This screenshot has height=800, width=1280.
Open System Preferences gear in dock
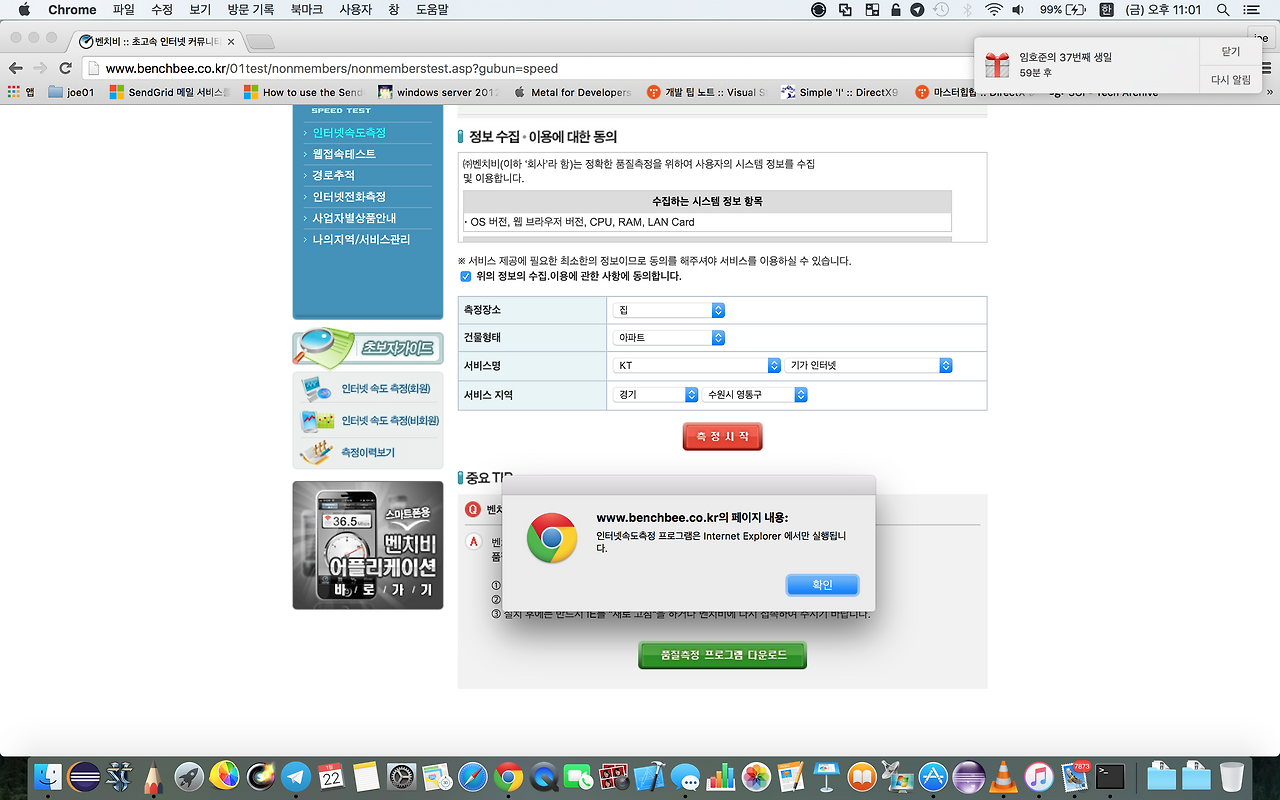pyautogui.click(x=401, y=776)
